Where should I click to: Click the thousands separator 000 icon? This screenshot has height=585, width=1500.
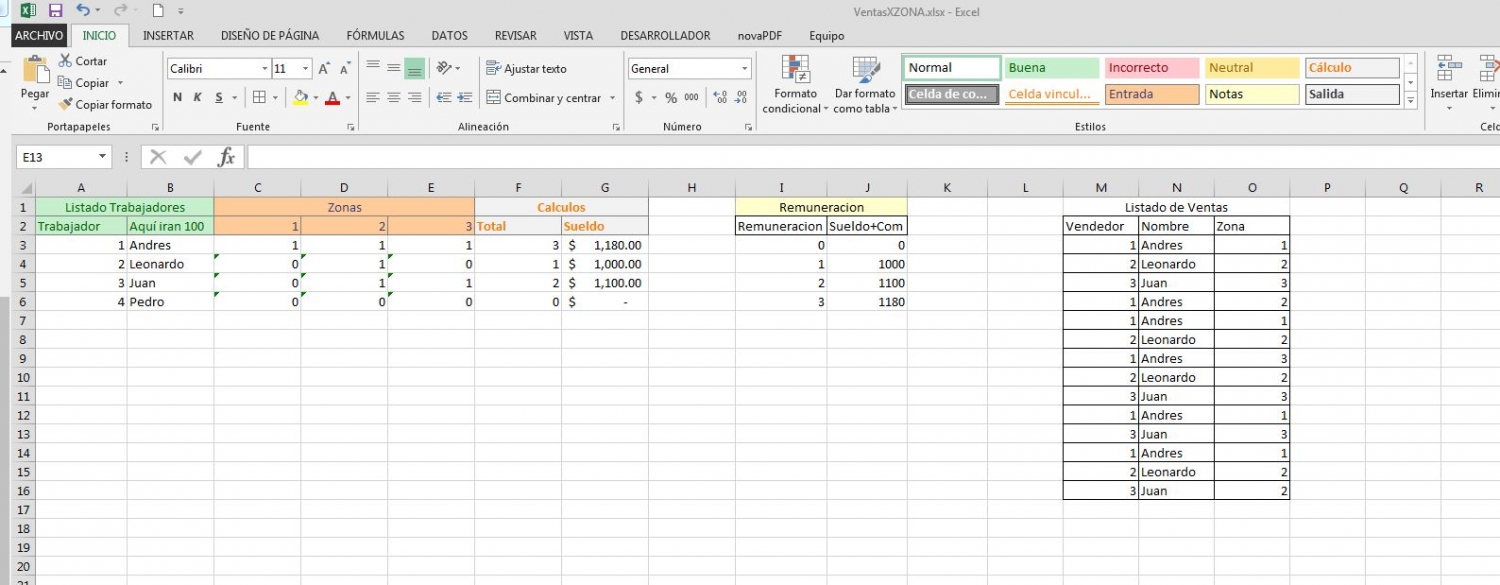pos(692,98)
